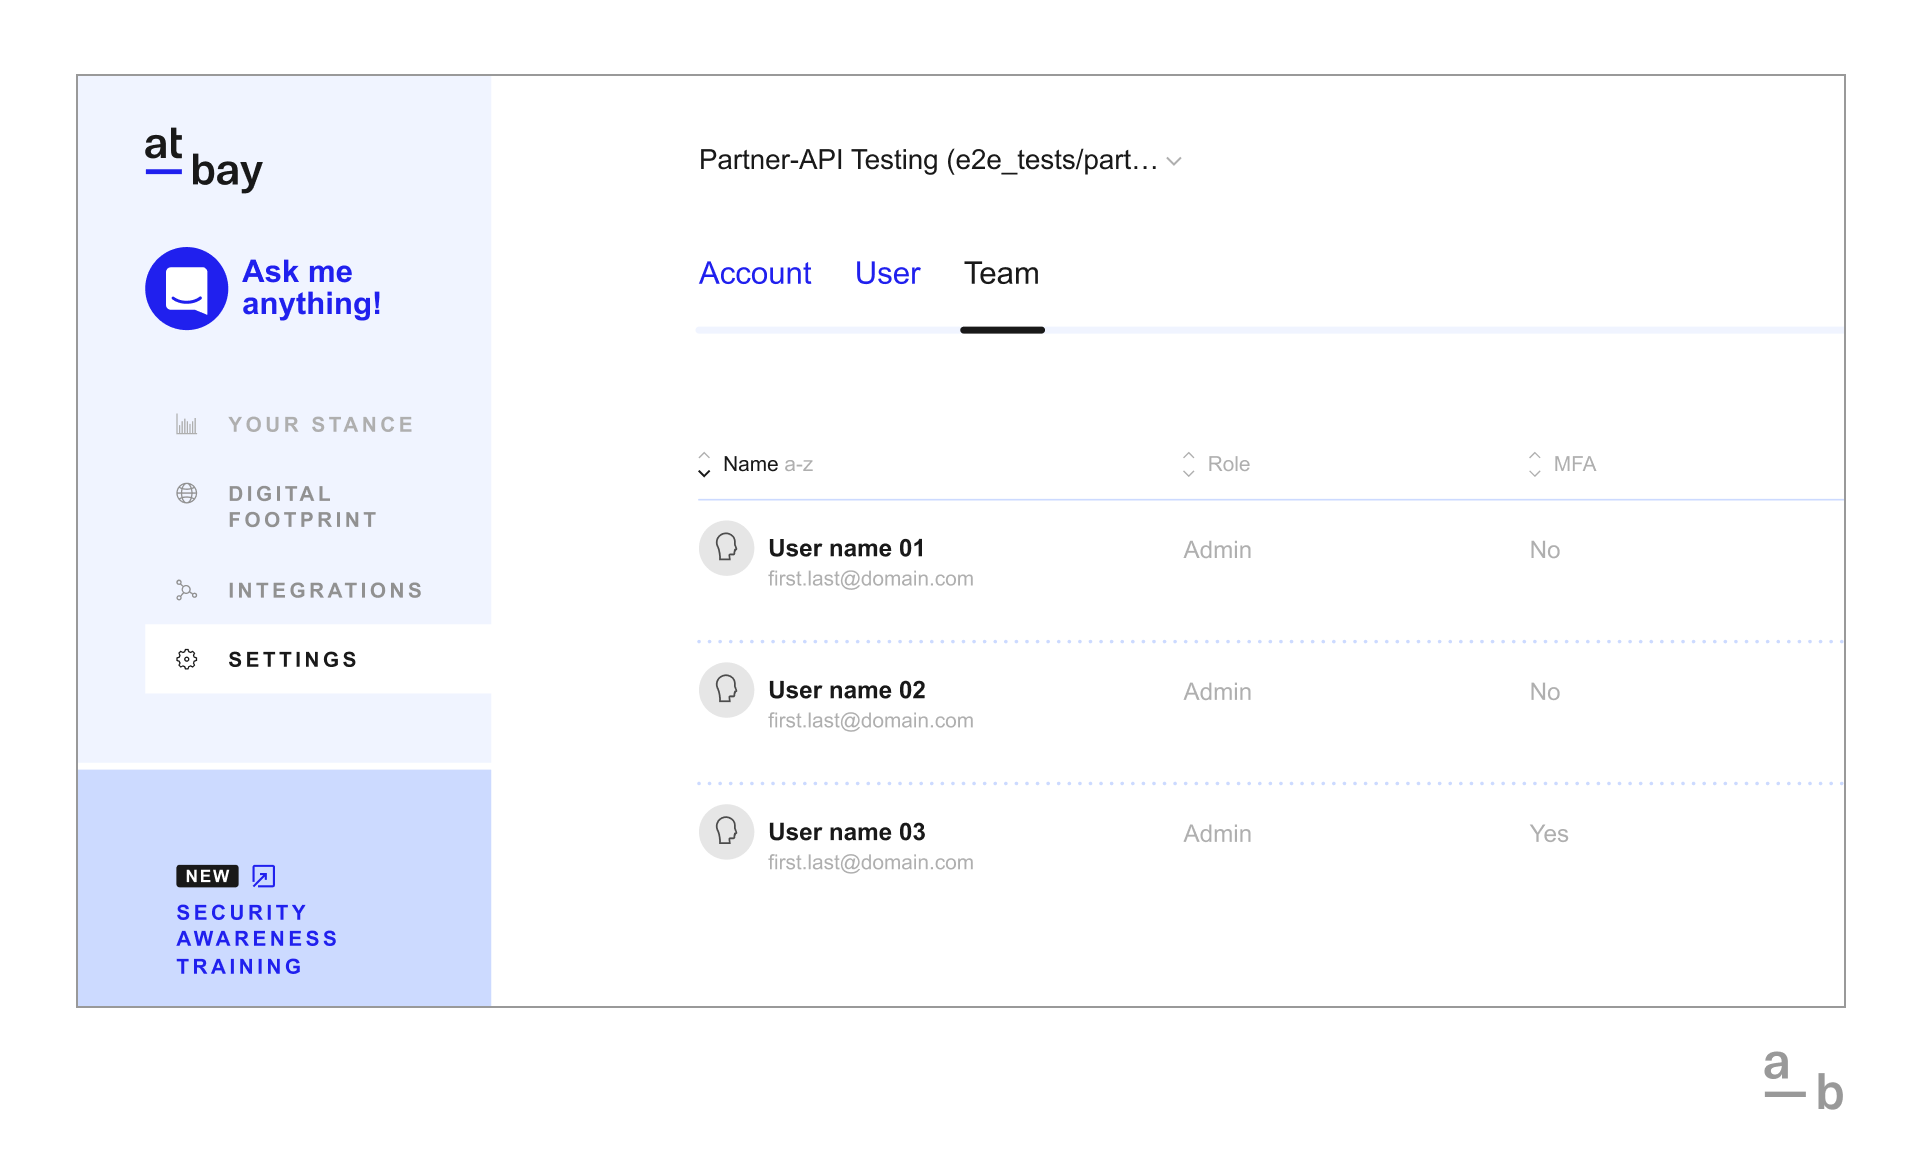Click avatar icon for User name 01
The image size is (1920, 1152).
[726, 548]
